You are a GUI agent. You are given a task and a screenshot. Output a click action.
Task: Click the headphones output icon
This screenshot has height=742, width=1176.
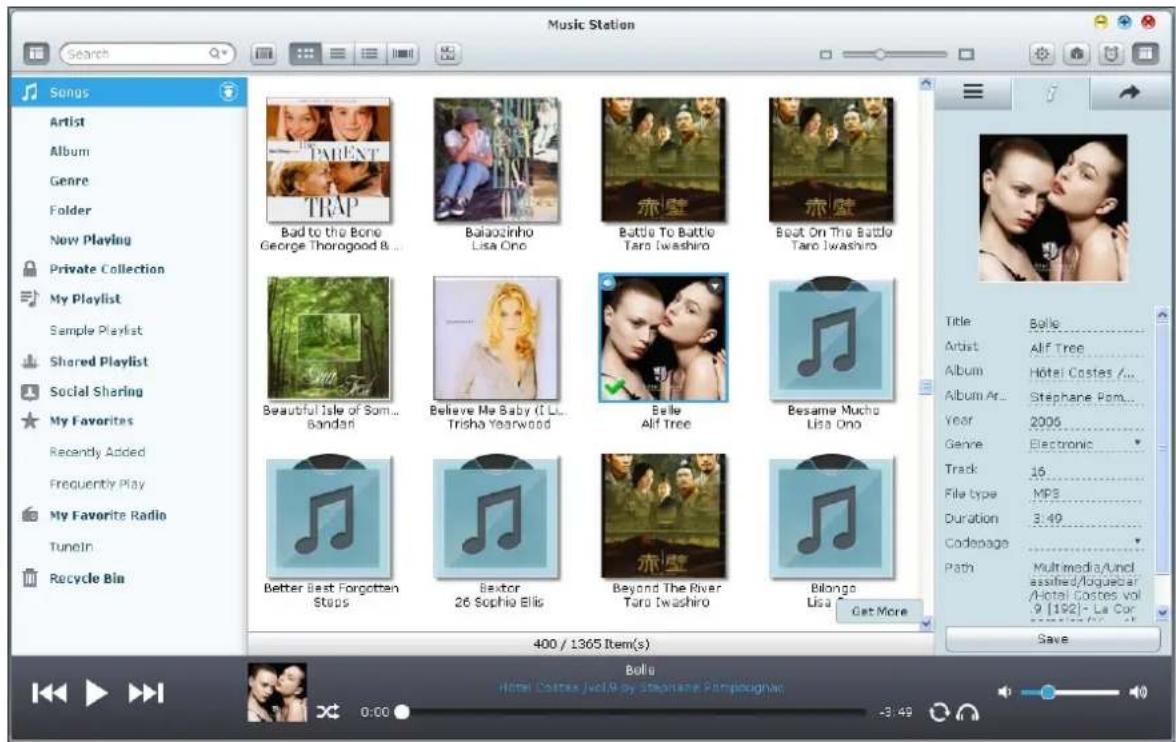[968, 711]
